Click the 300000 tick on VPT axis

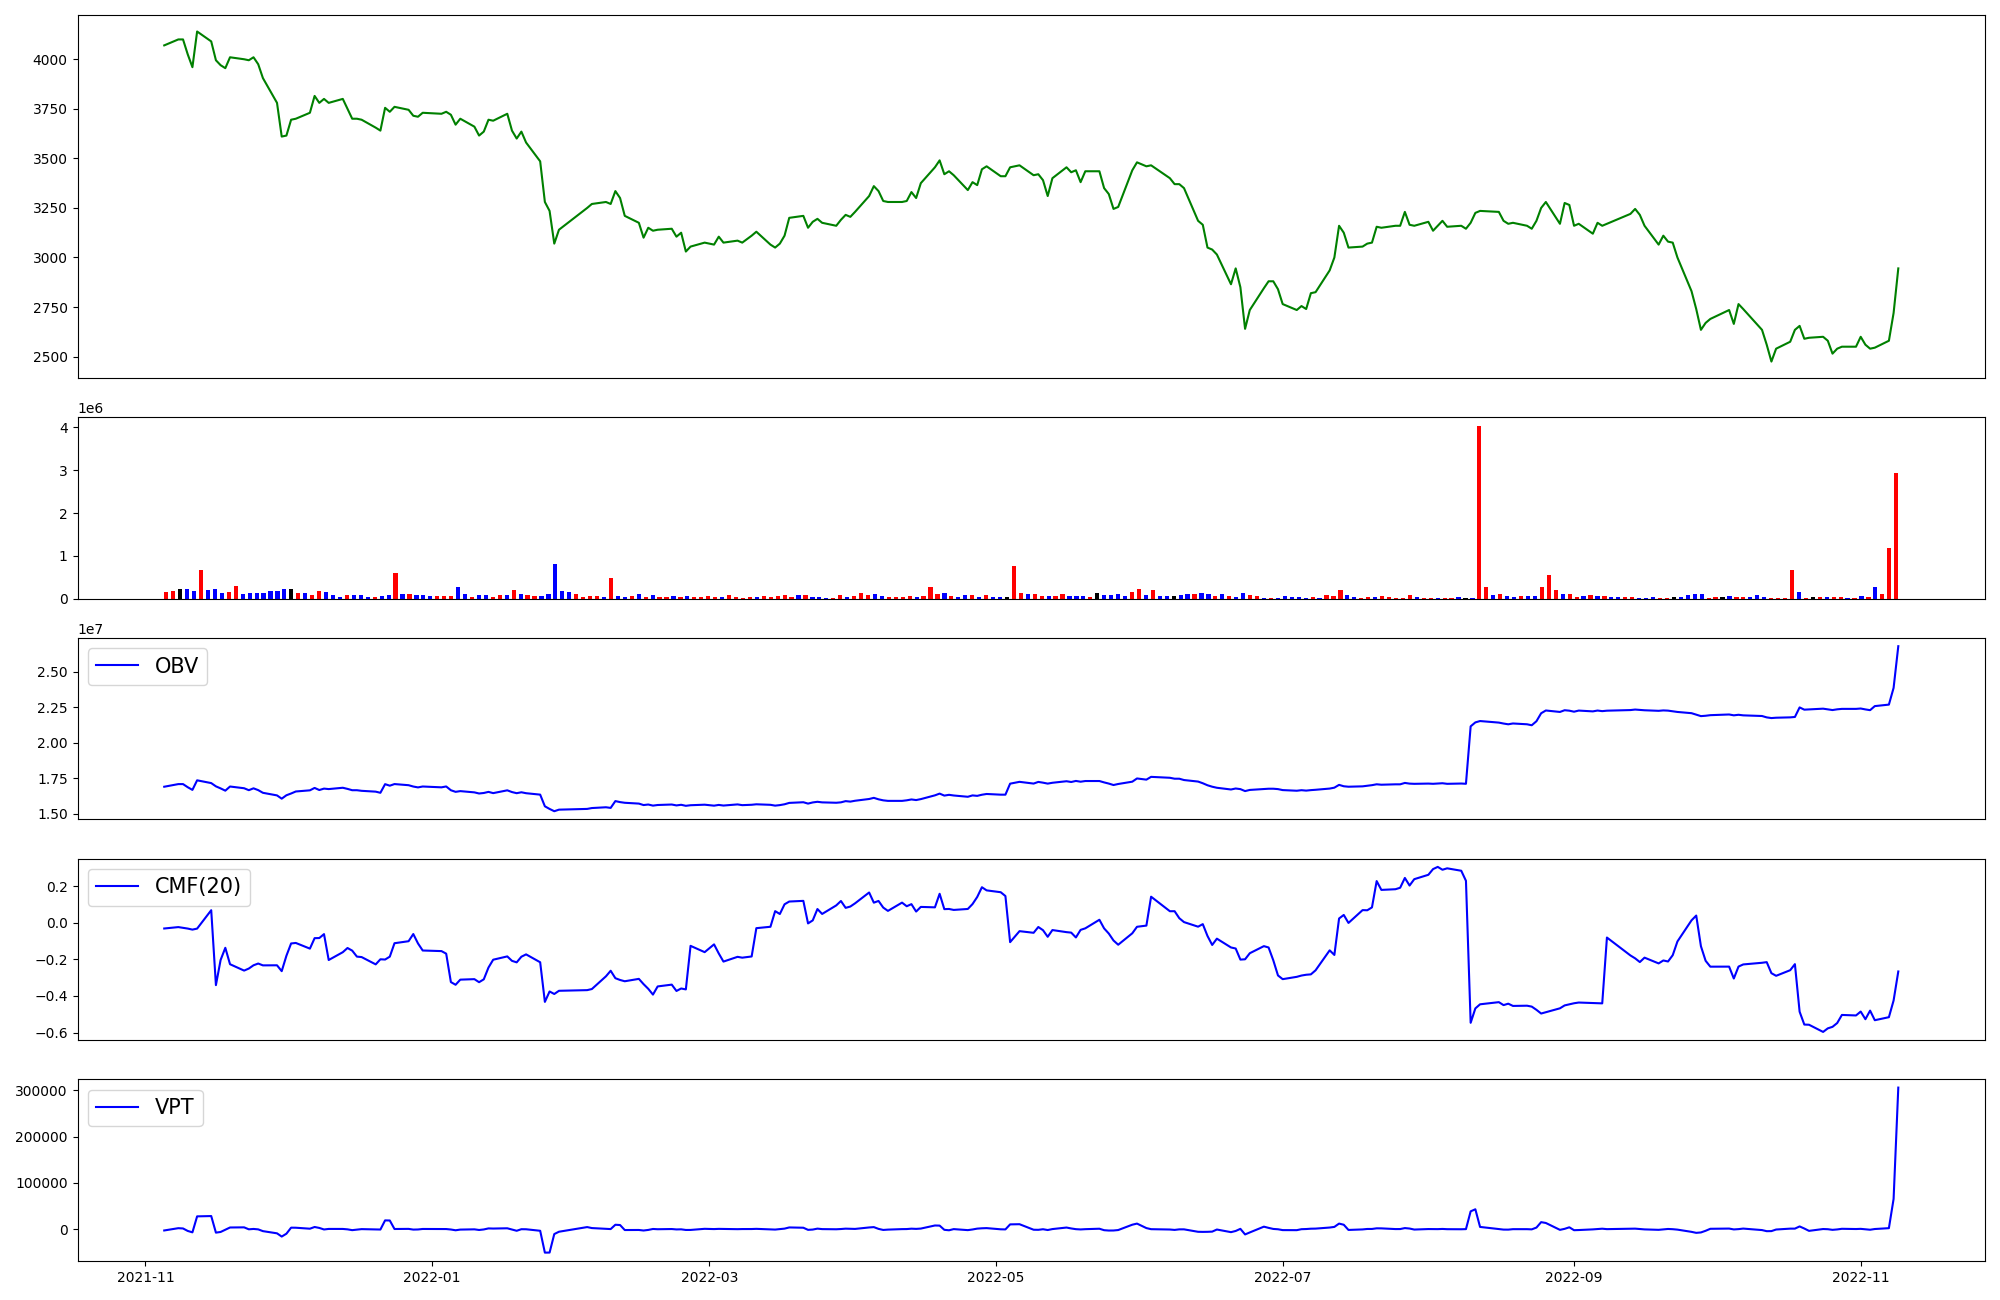click(x=42, y=1091)
